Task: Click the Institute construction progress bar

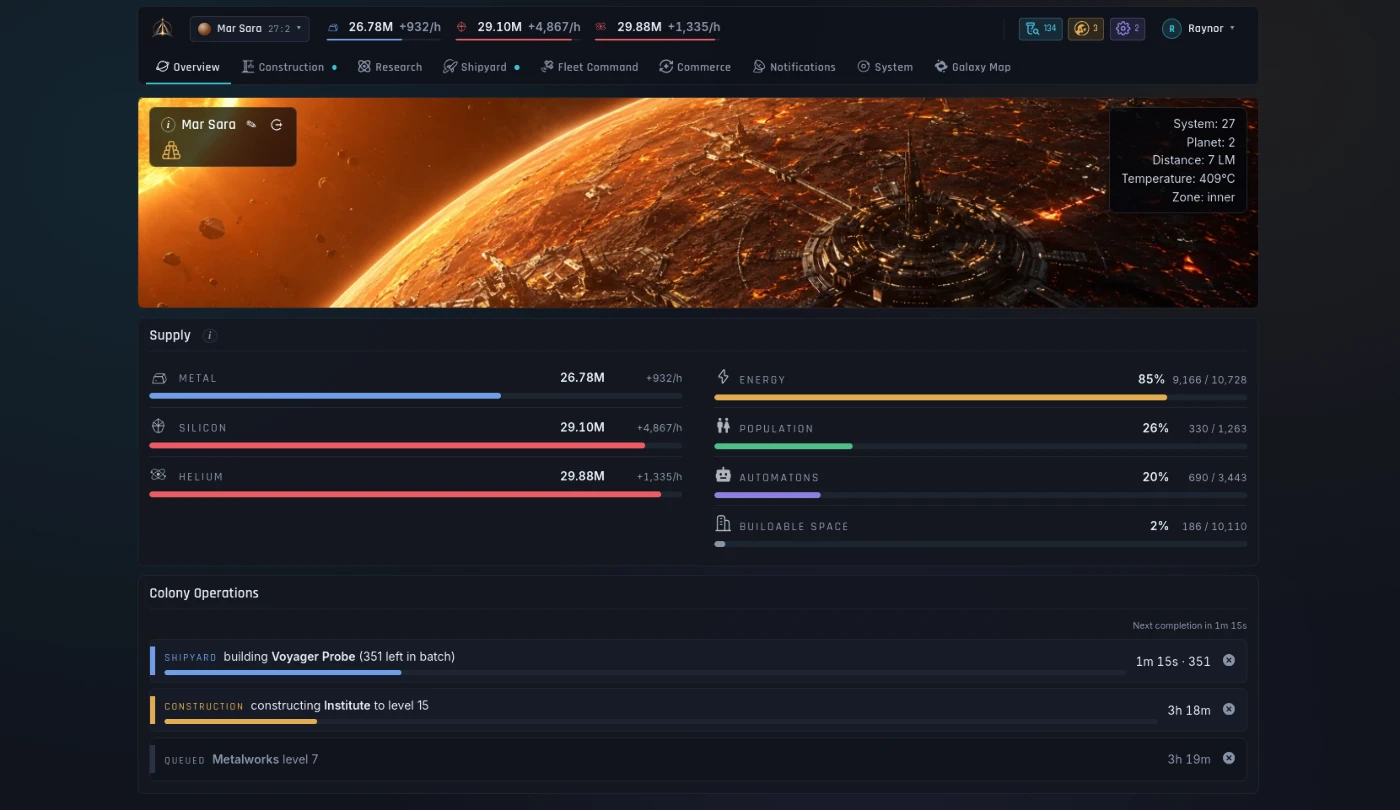Action: click(660, 722)
